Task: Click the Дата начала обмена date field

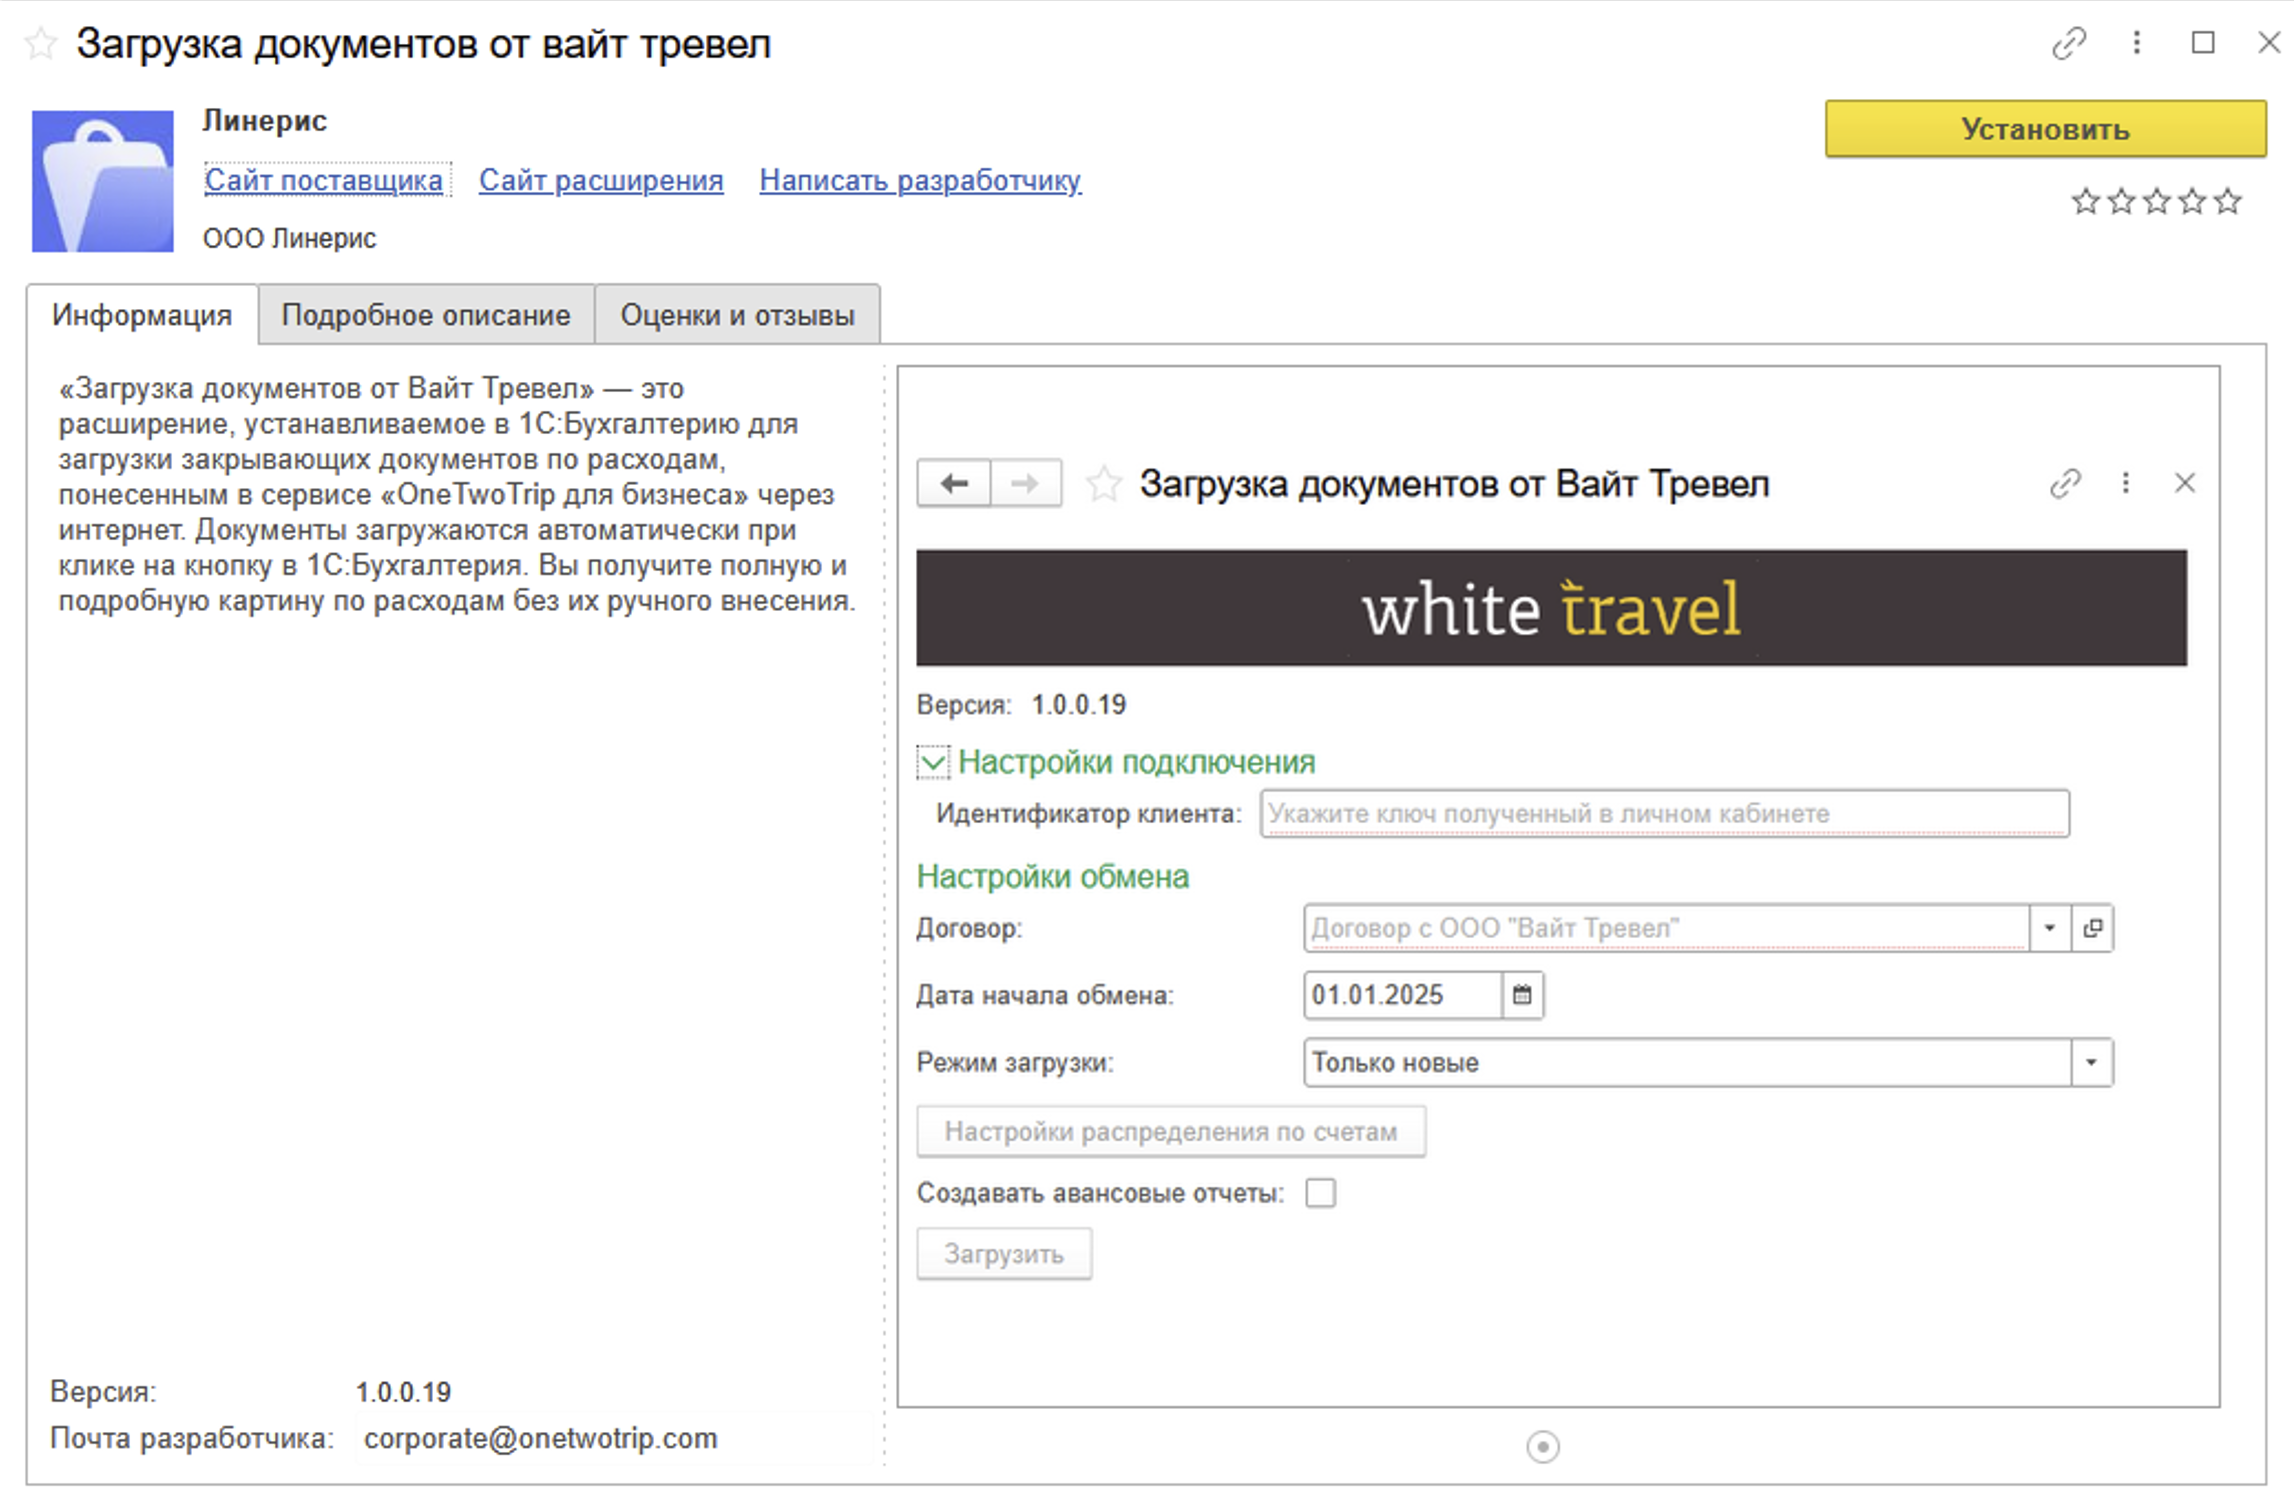Action: point(1402,996)
